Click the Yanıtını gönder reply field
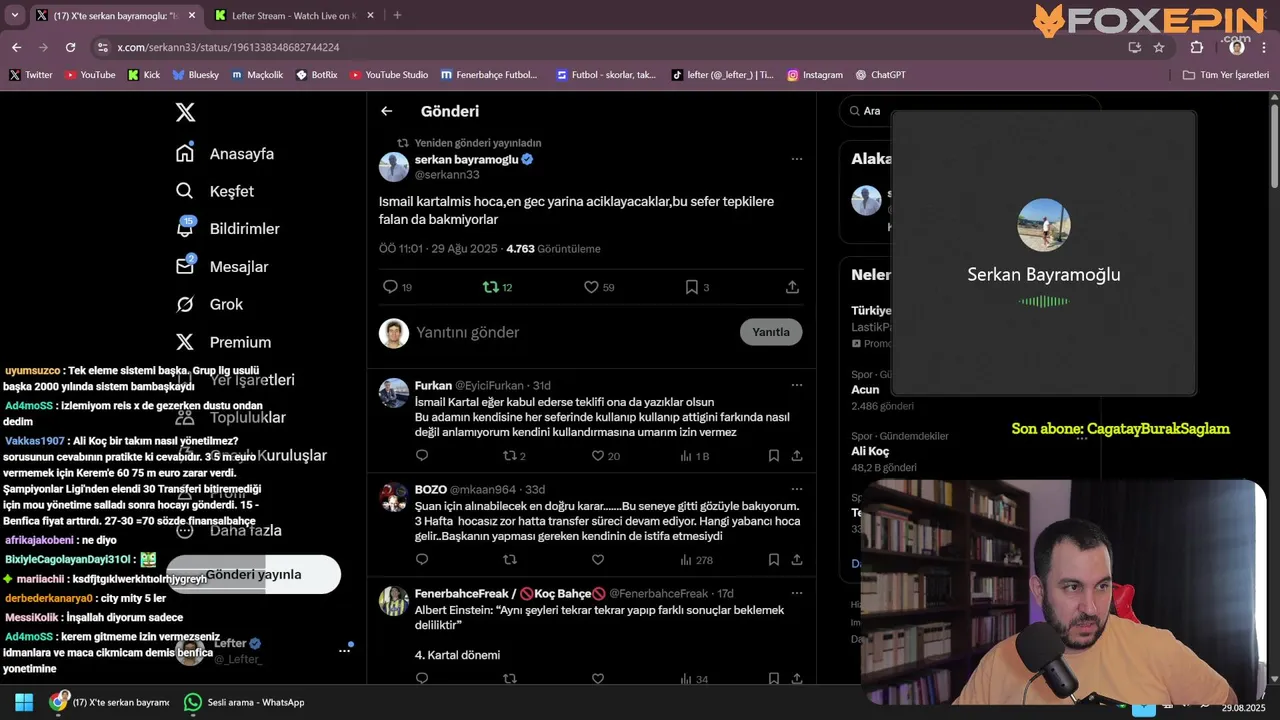The image size is (1280, 720). pos(570,332)
